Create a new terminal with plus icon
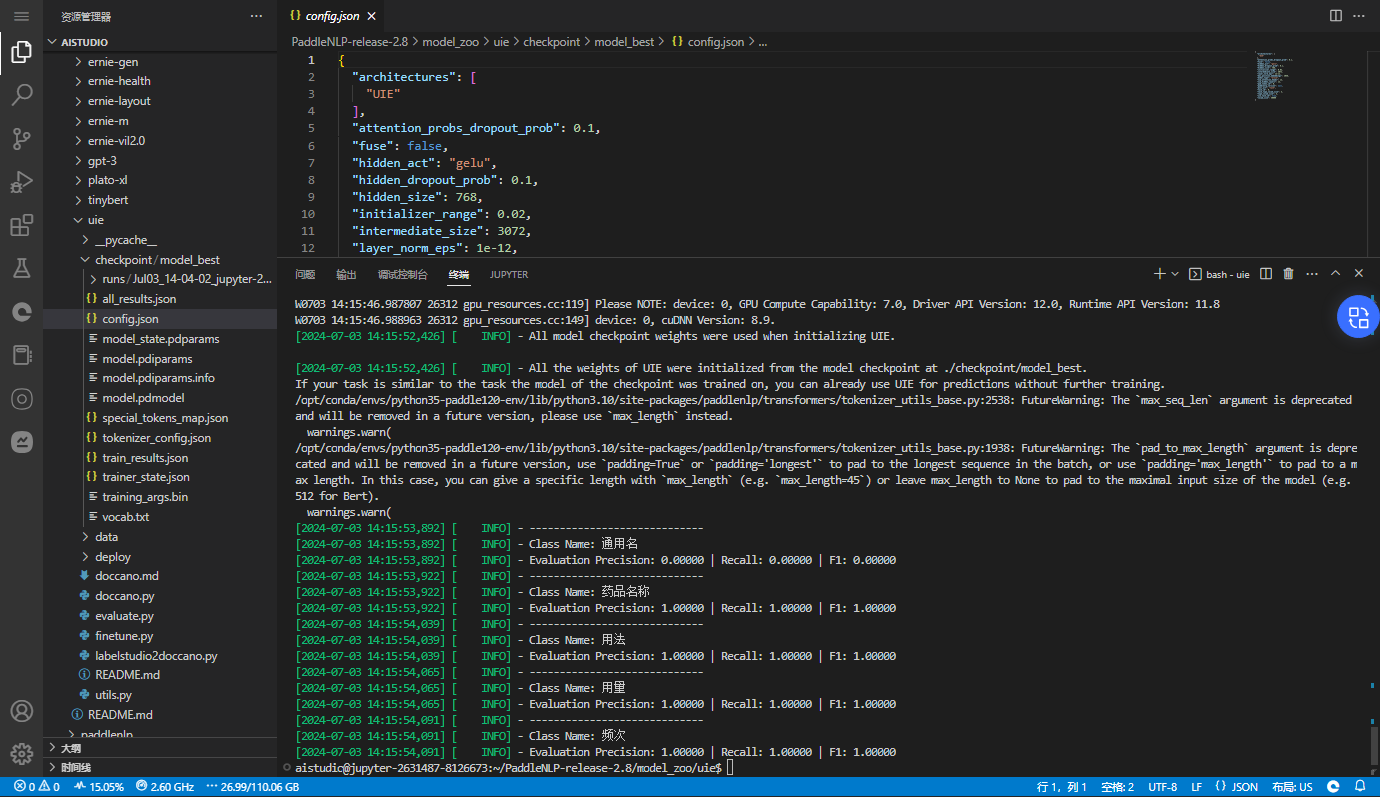Image resolution: width=1380 pixels, height=797 pixels. [x=1160, y=273]
